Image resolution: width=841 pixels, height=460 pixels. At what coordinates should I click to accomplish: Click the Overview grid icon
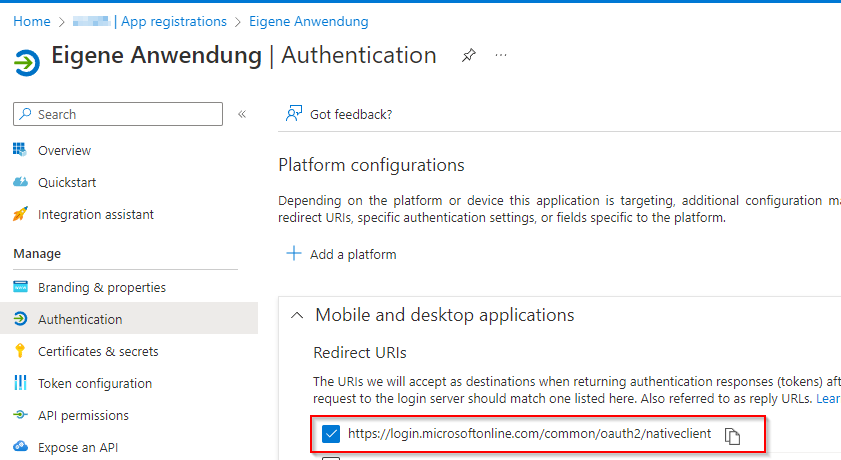click(x=20, y=150)
